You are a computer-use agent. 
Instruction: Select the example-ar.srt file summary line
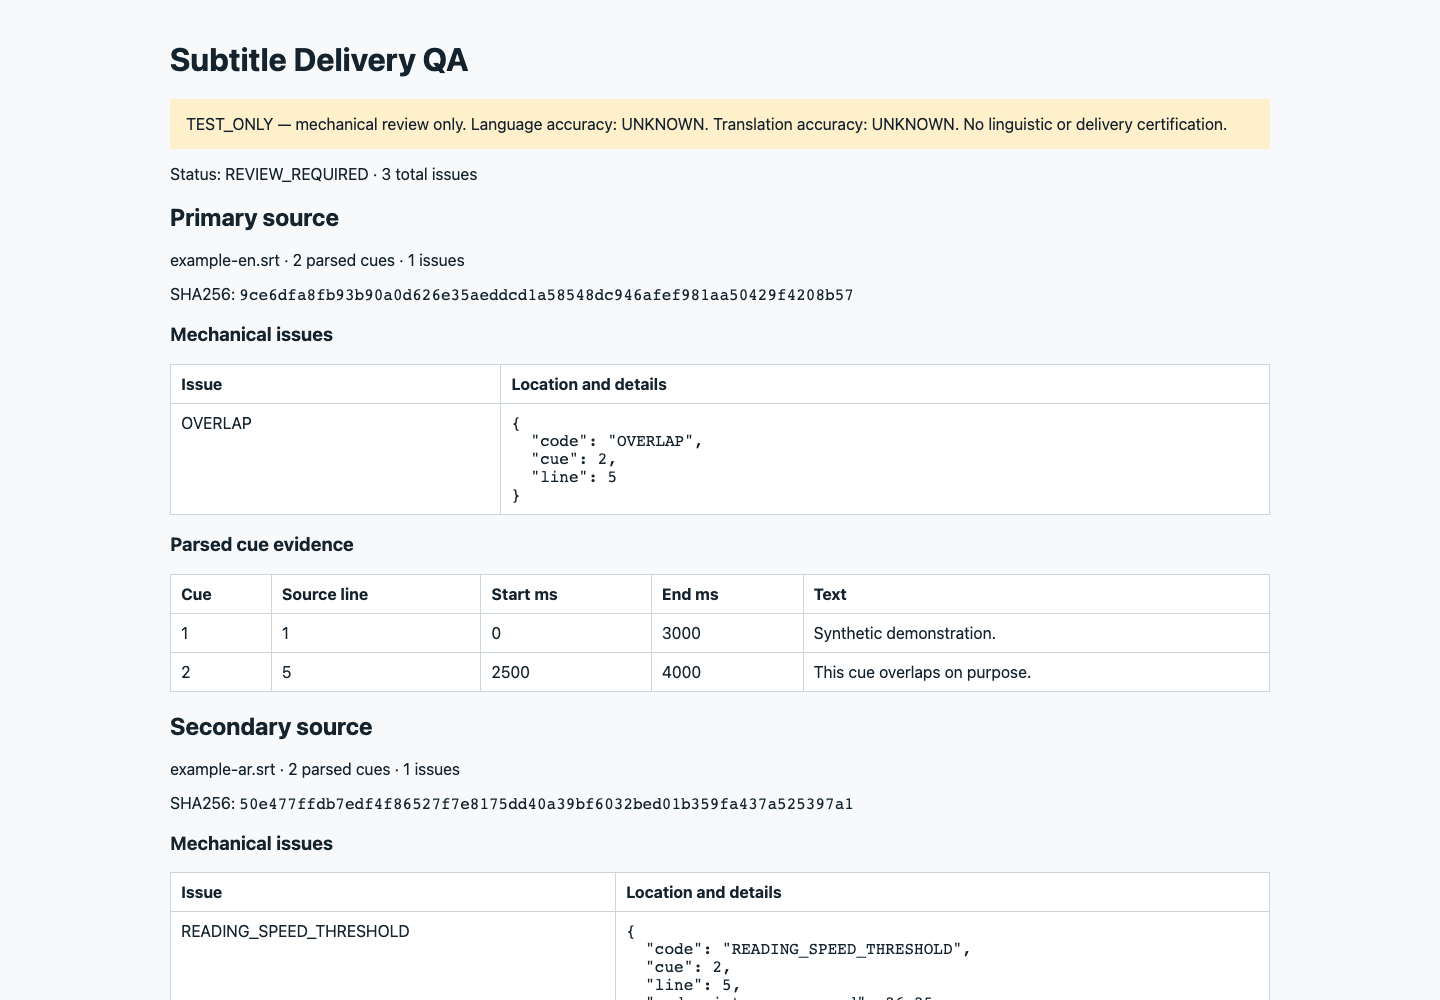point(315,769)
